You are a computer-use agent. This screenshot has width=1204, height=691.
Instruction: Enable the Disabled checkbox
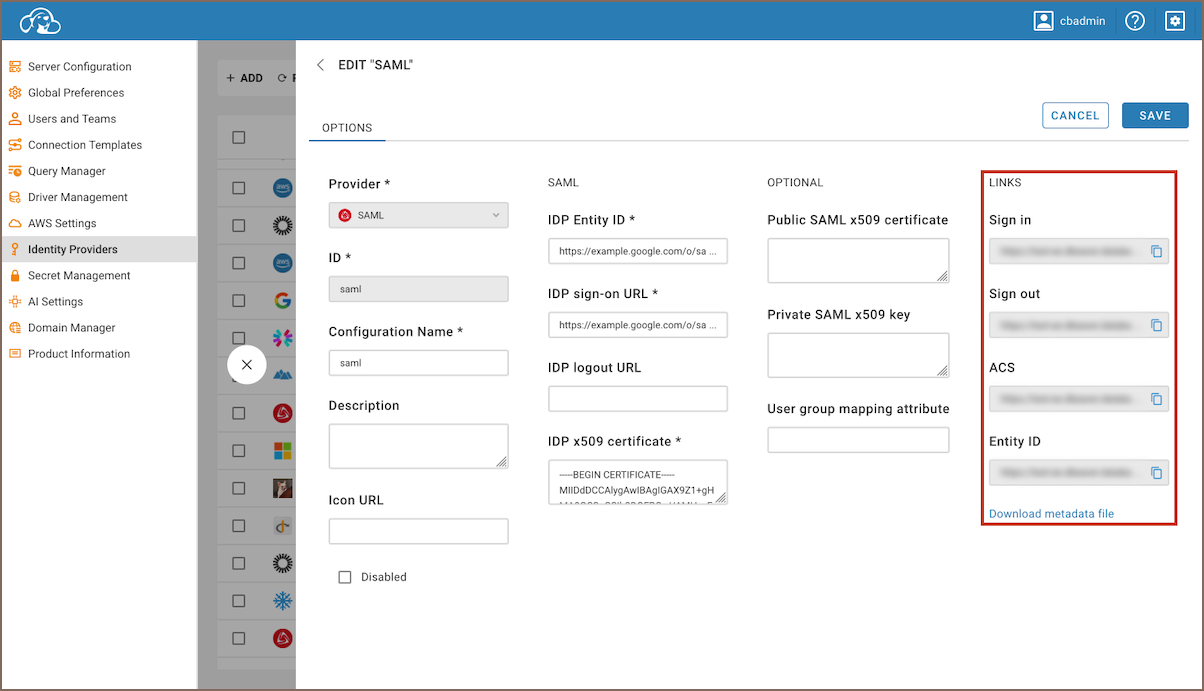coord(345,577)
